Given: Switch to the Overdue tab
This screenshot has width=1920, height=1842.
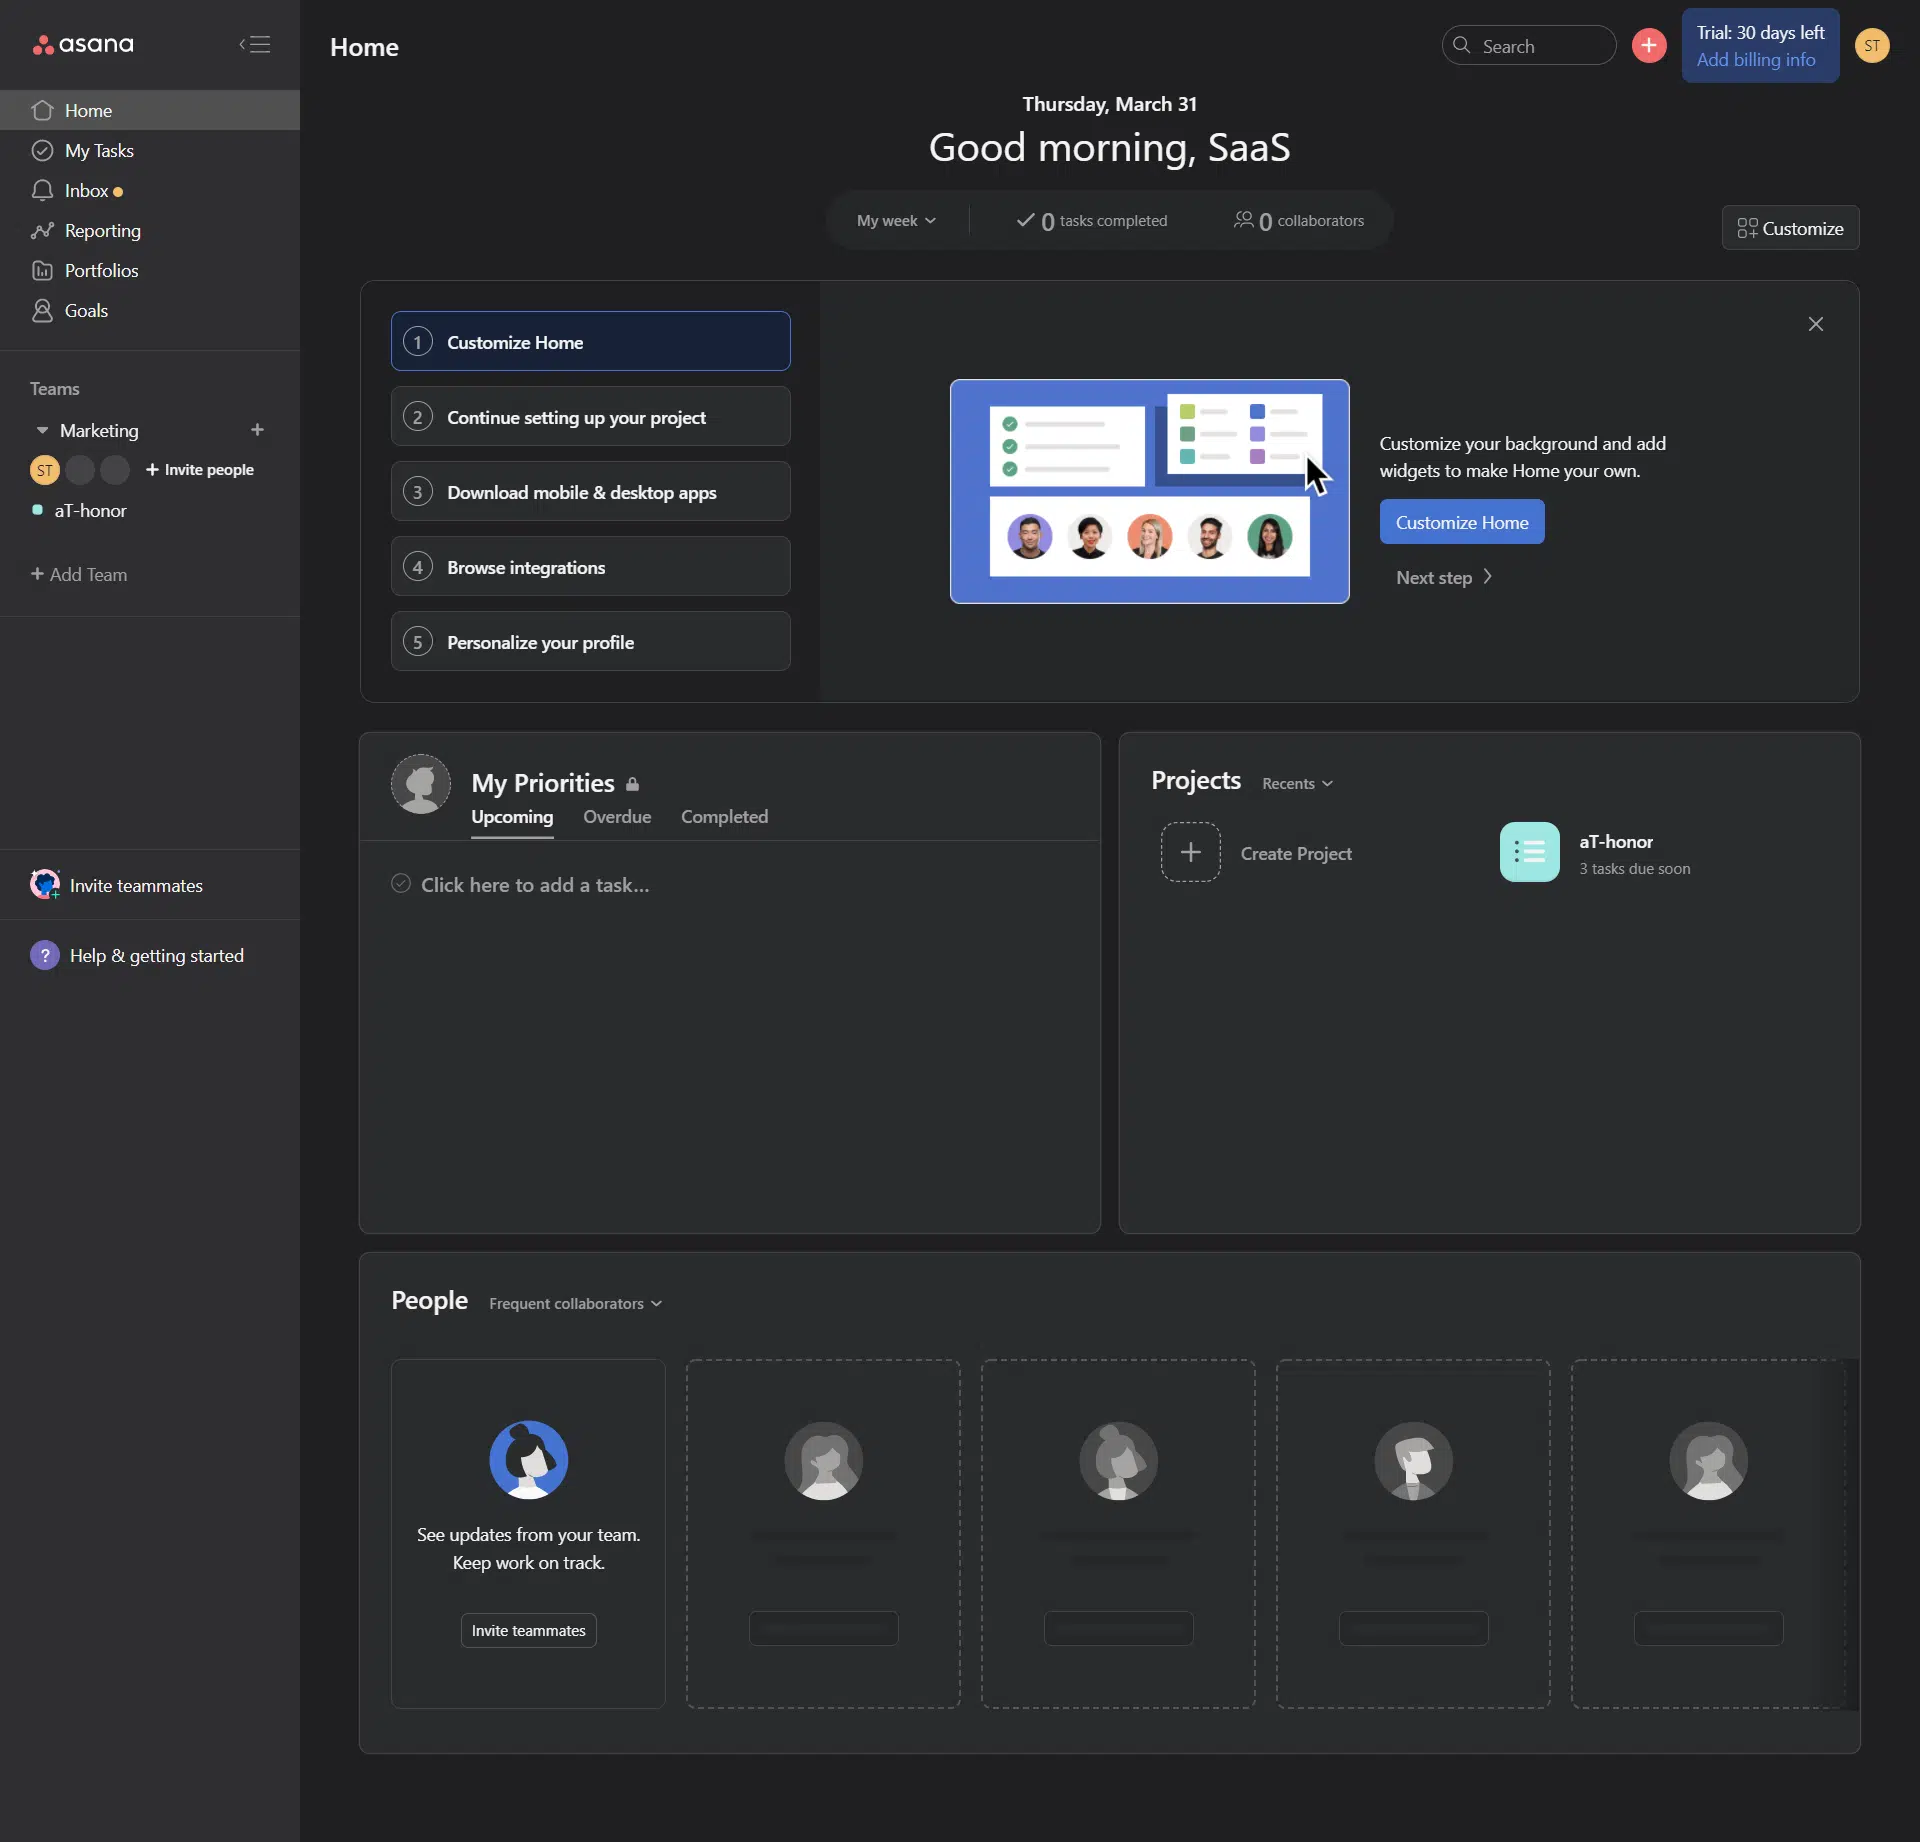Looking at the screenshot, I should [617, 817].
